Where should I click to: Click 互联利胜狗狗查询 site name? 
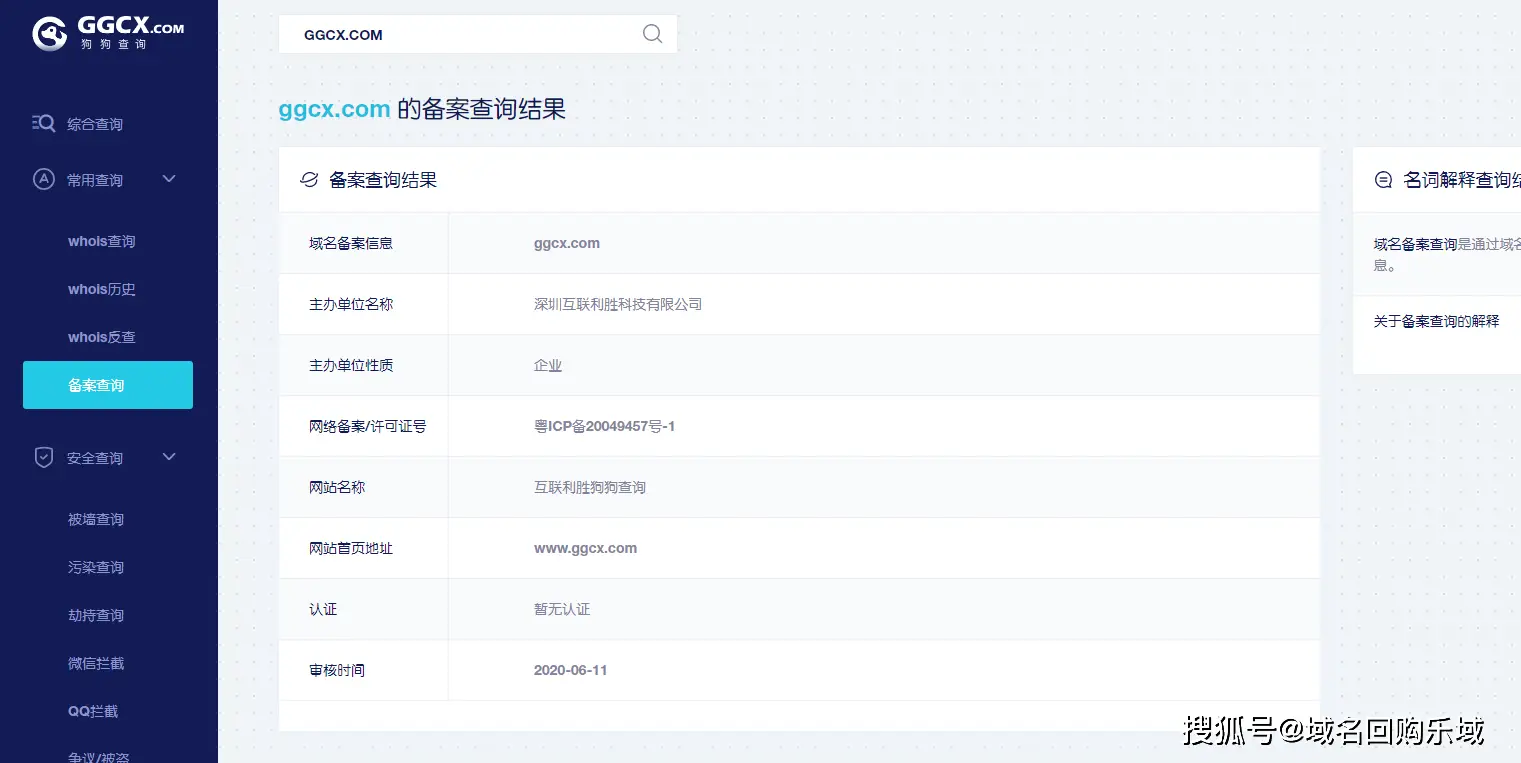click(590, 487)
